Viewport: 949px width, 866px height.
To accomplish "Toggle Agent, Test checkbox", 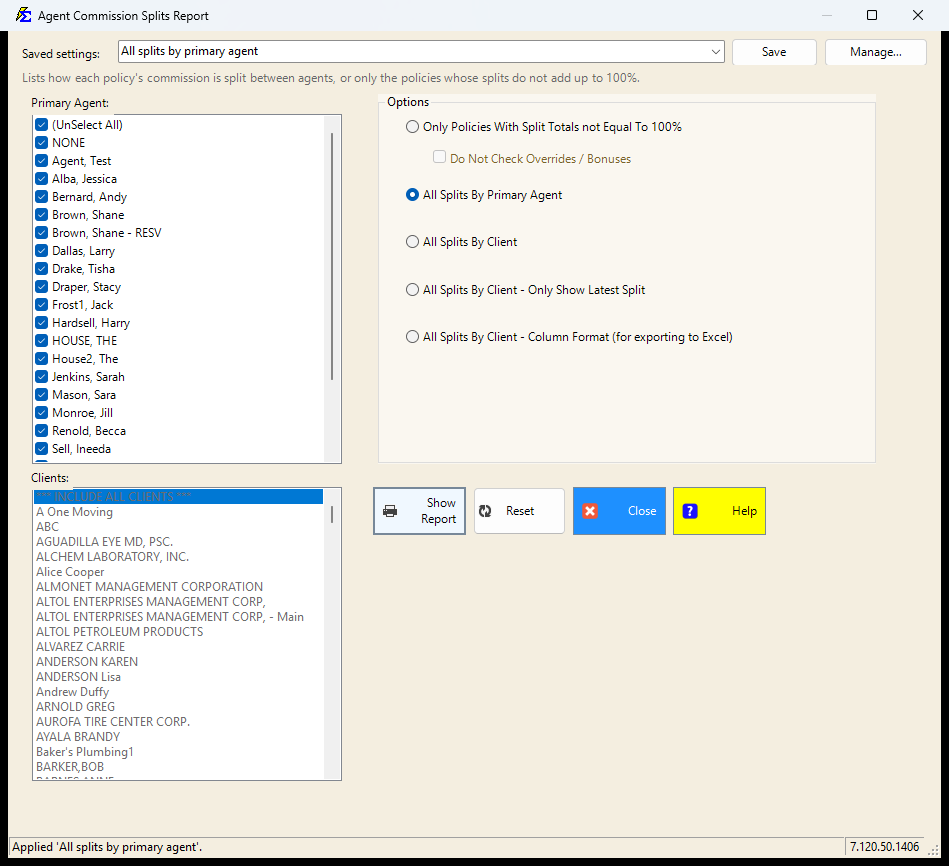I will (x=41, y=161).
